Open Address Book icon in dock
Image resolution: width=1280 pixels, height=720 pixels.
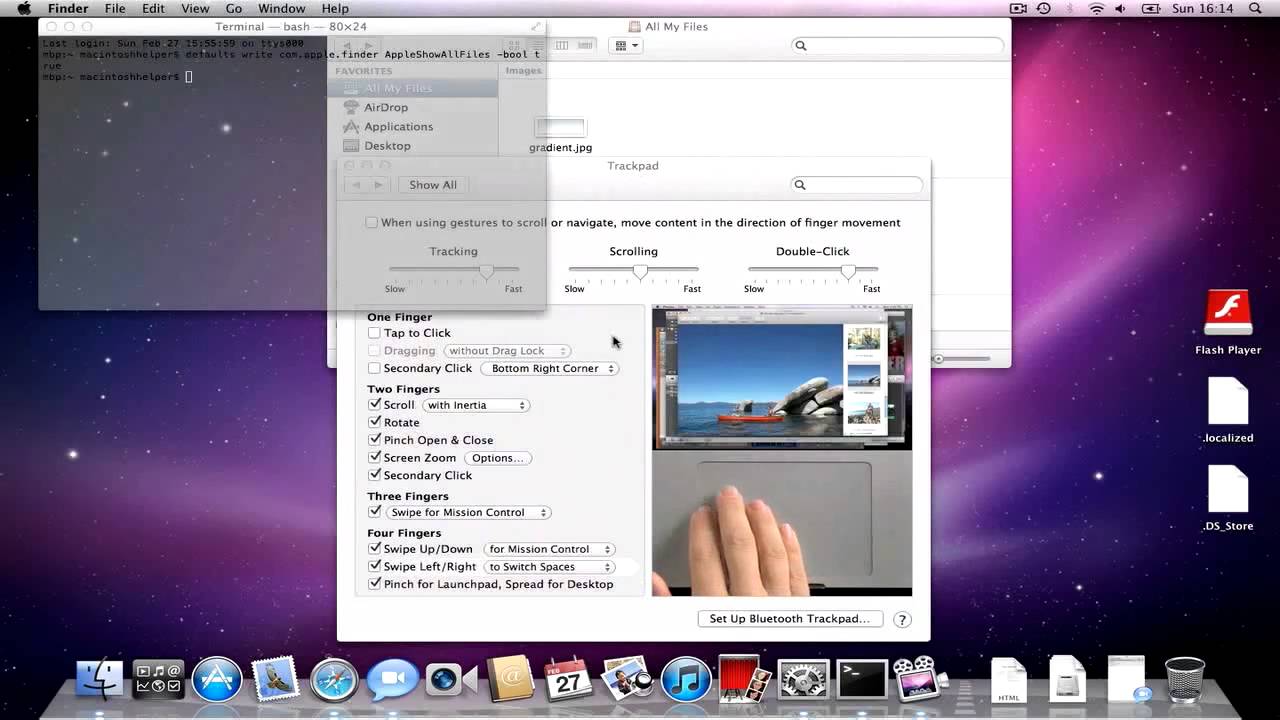[x=510, y=679]
